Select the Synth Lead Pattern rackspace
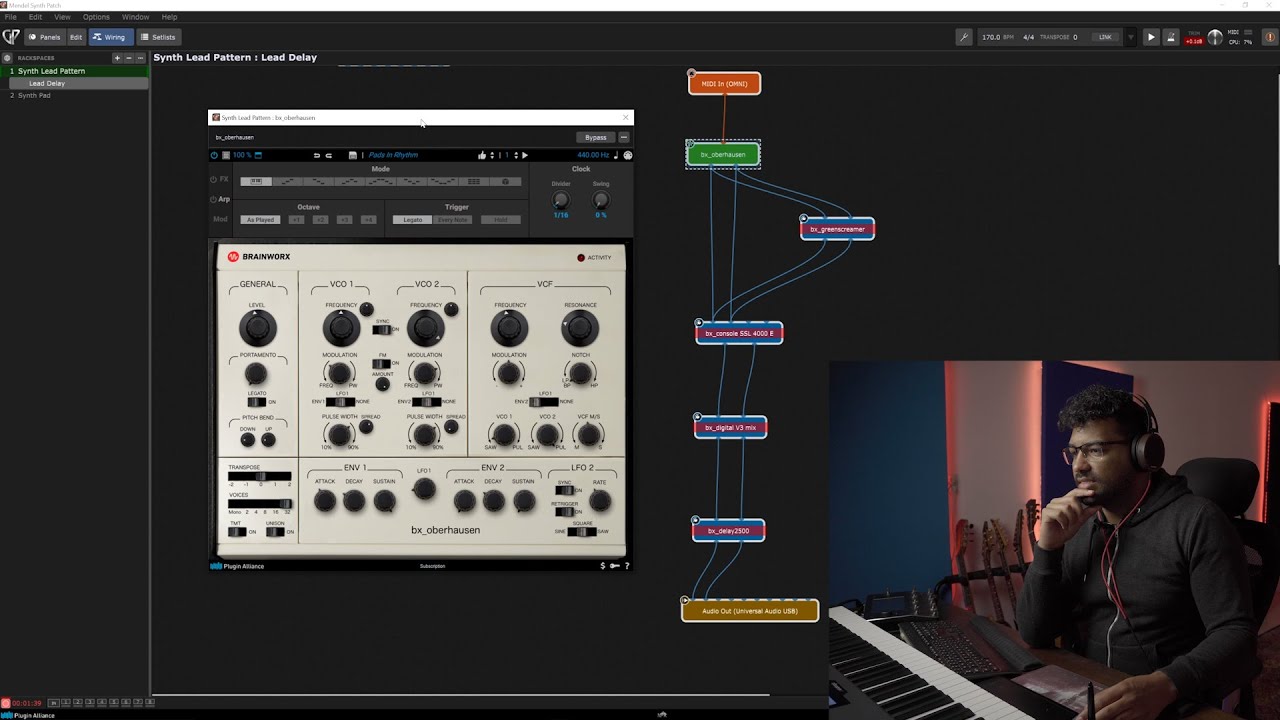Screen dimensions: 1280x720 [75, 71]
